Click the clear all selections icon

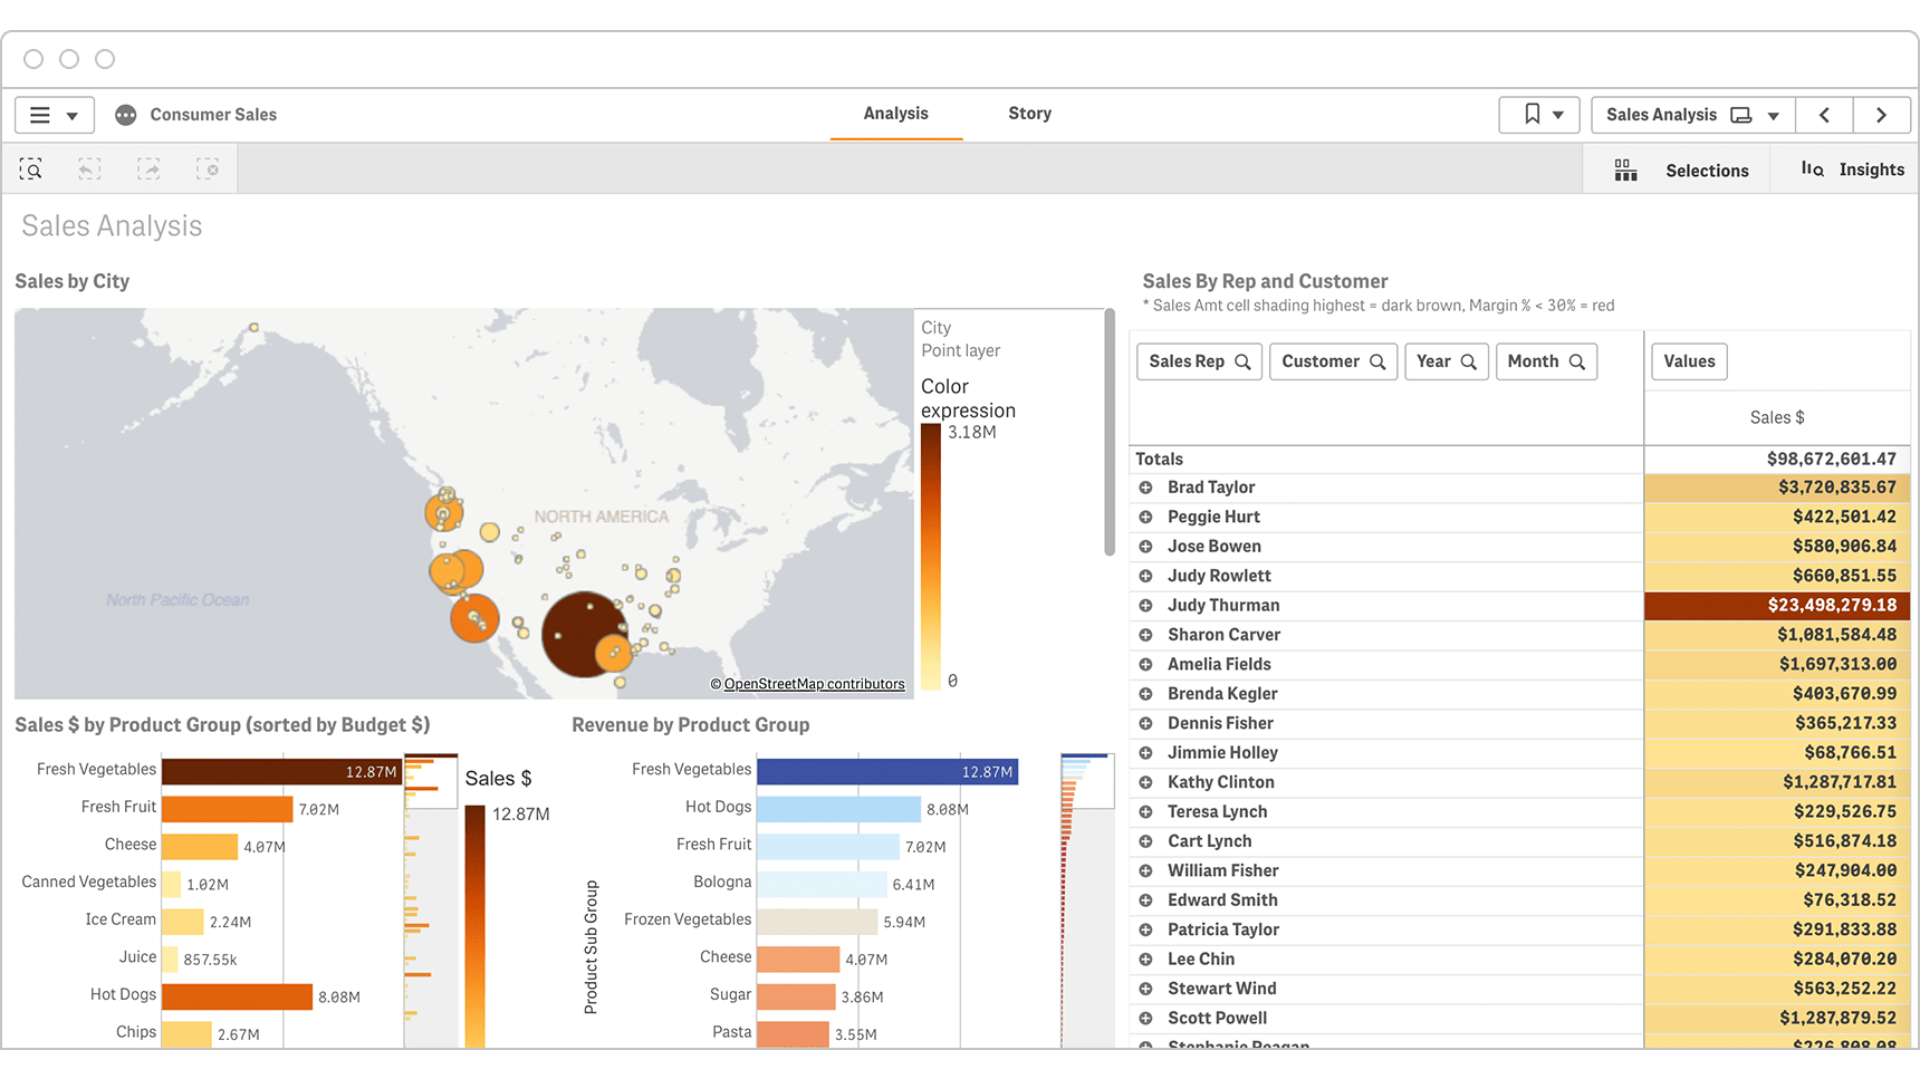click(208, 170)
